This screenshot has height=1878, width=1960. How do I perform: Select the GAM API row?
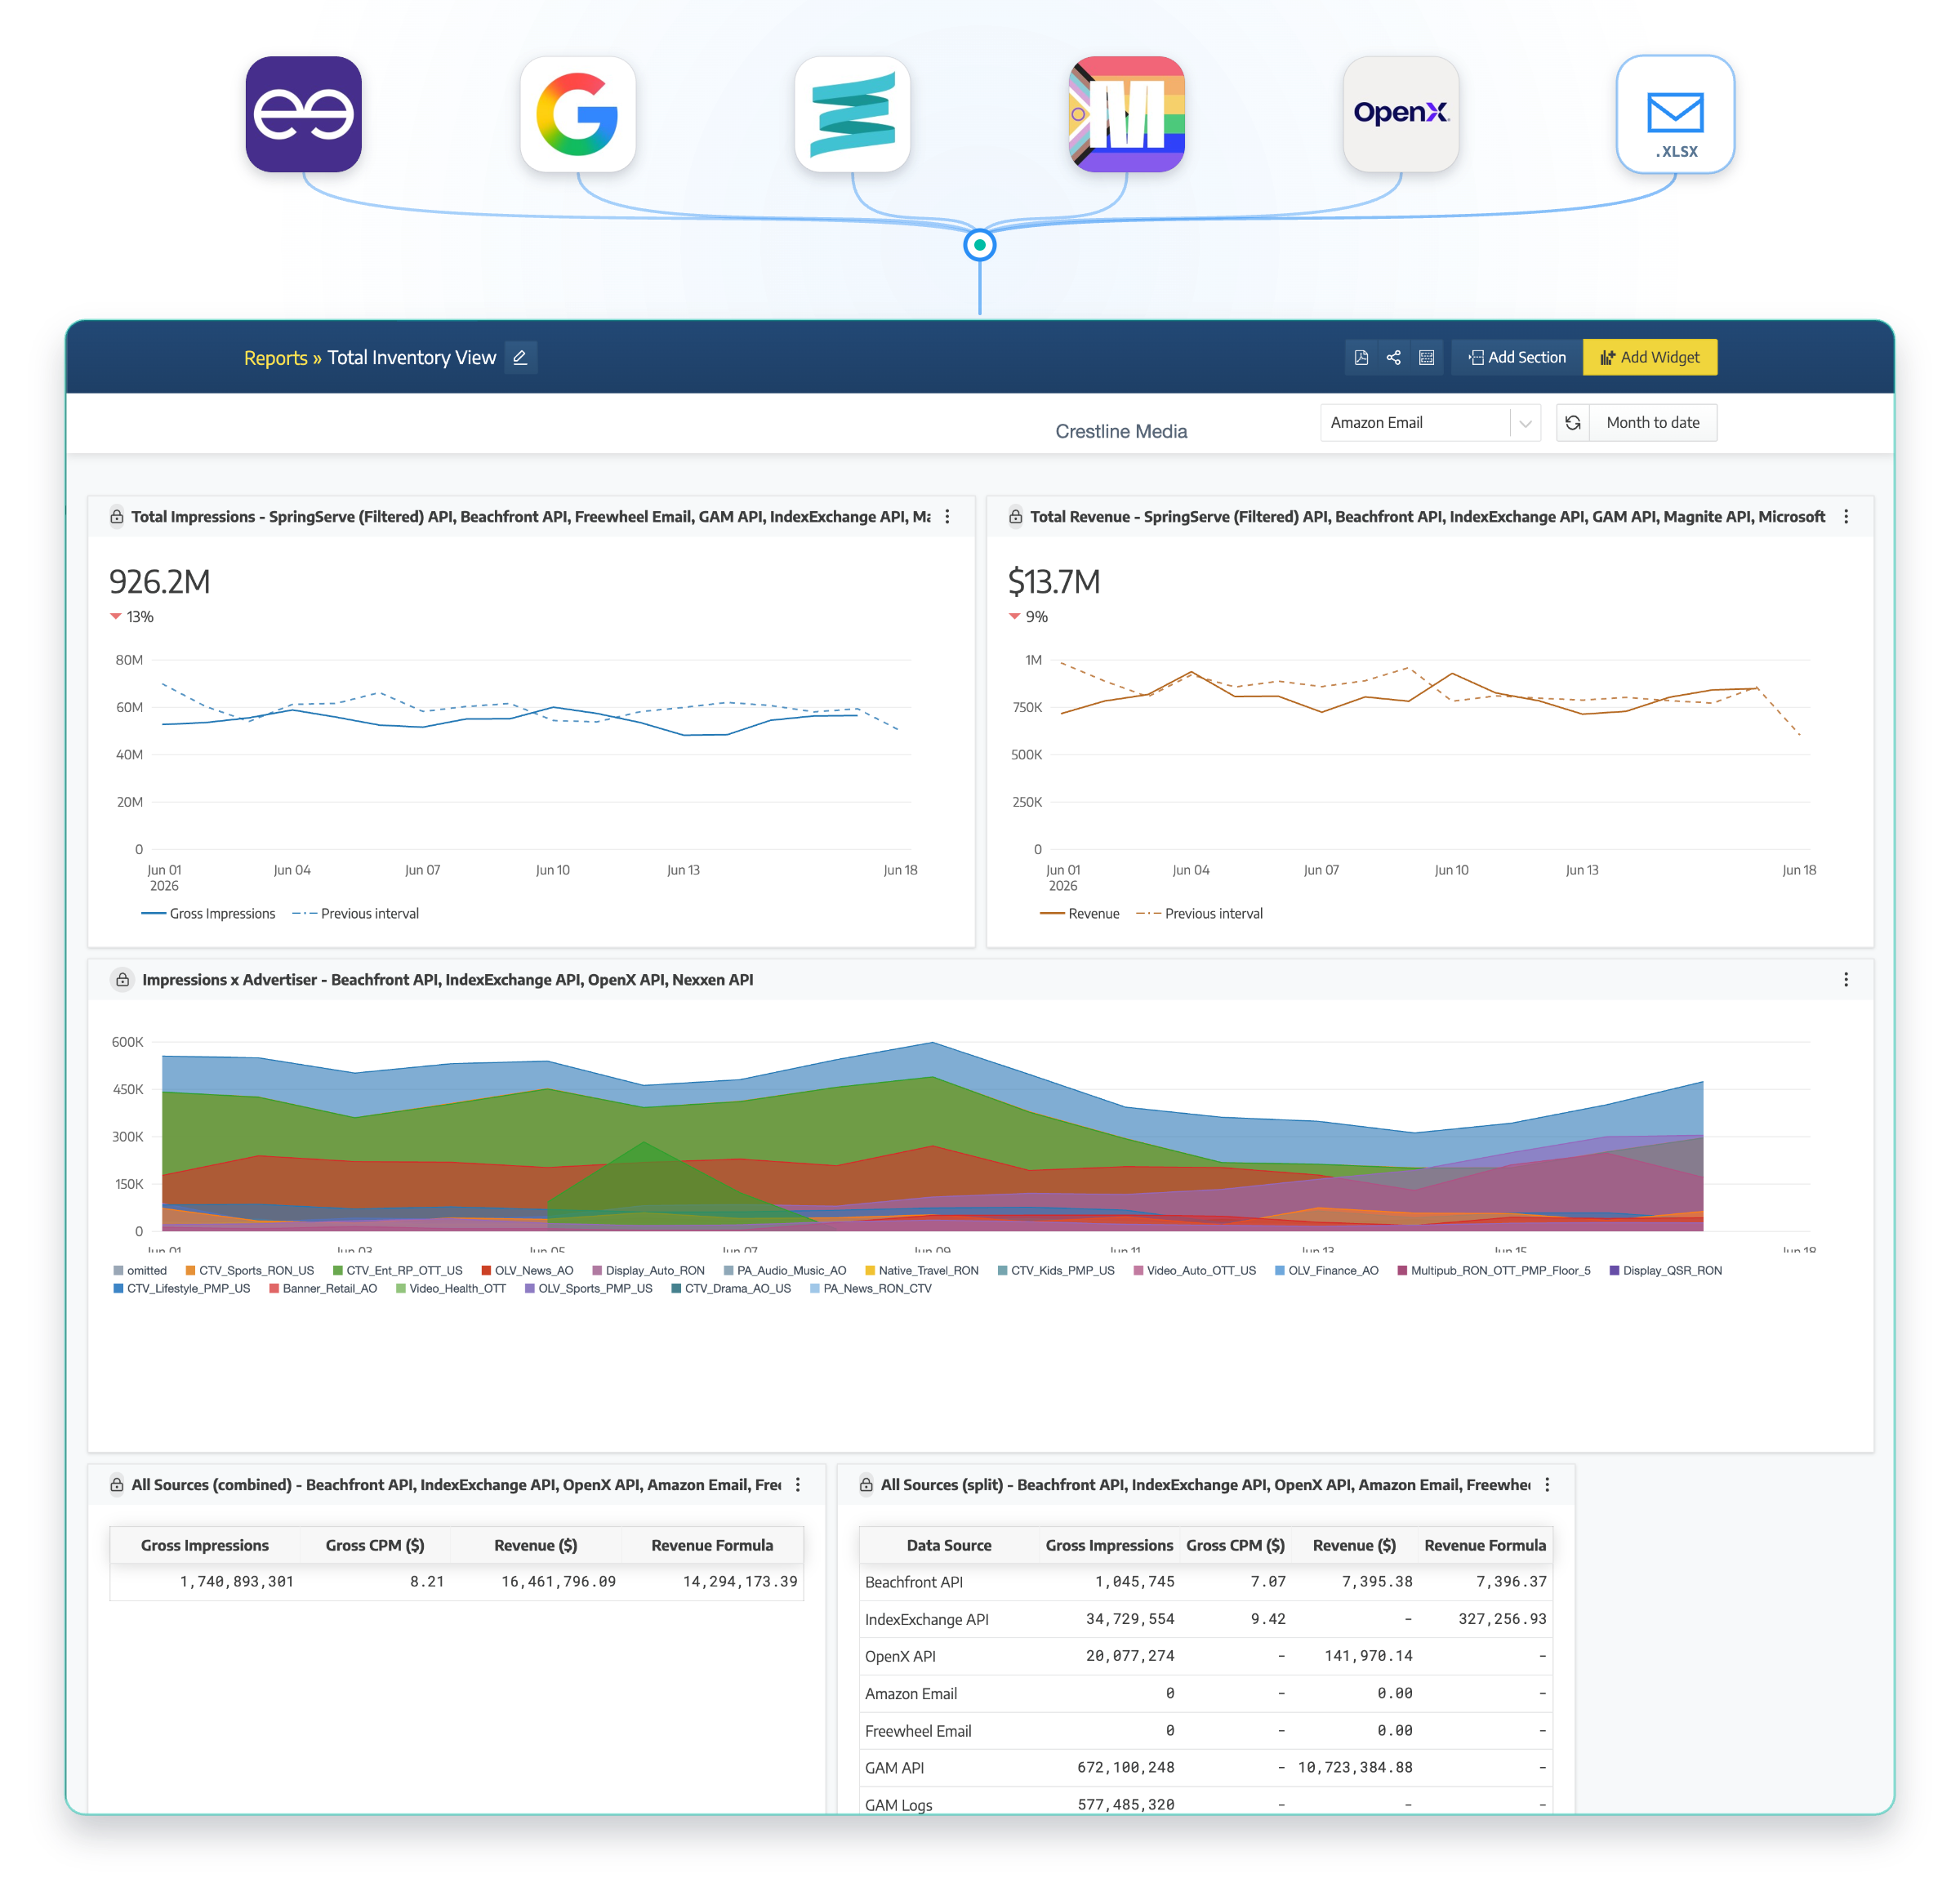(x=1206, y=1768)
